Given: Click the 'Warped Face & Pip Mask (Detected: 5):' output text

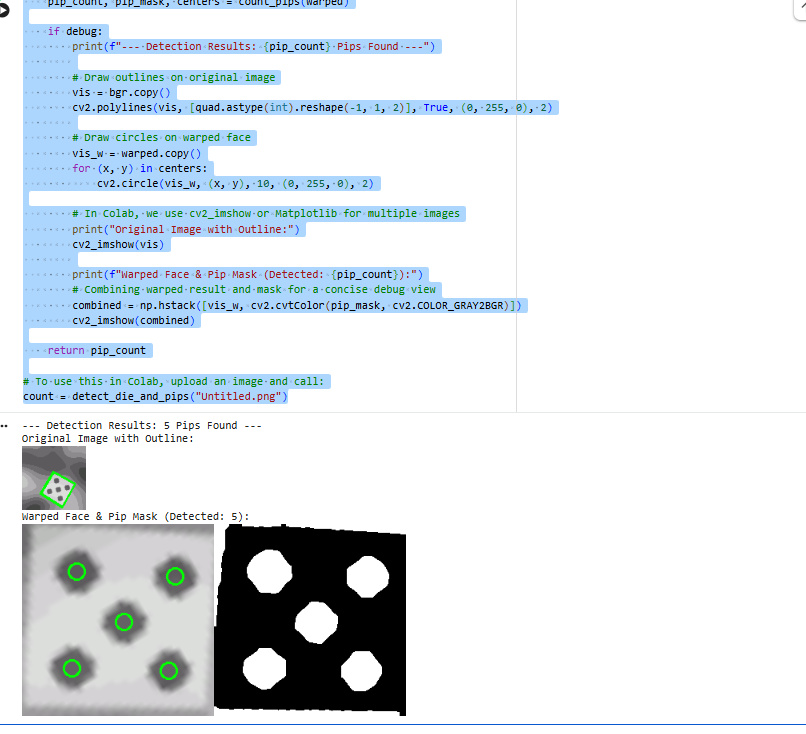Looking at the screenshot, I should pyautogui.click(x=135, y=517).
